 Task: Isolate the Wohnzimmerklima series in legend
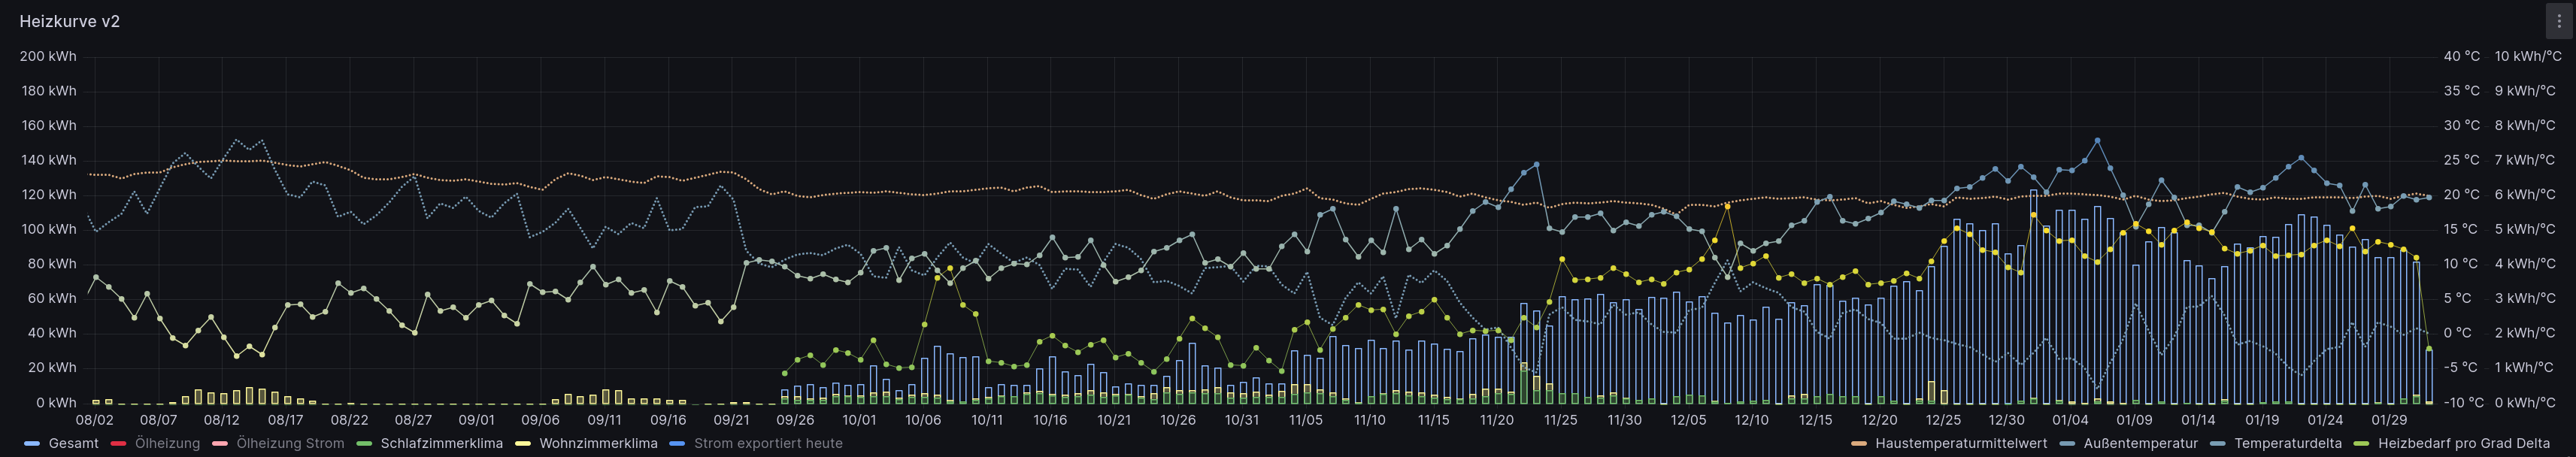click(x=598, y=443)
